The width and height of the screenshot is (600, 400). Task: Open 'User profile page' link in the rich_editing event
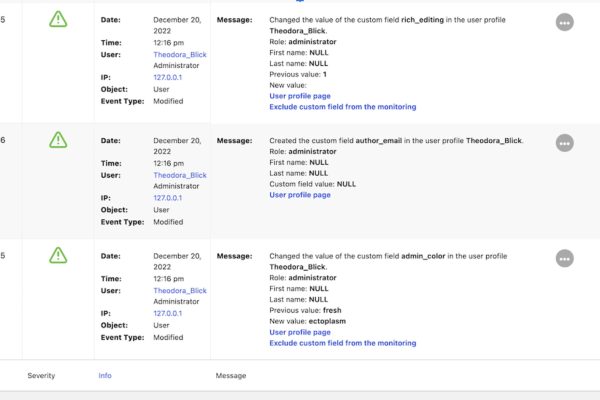(x=300, y=96)
